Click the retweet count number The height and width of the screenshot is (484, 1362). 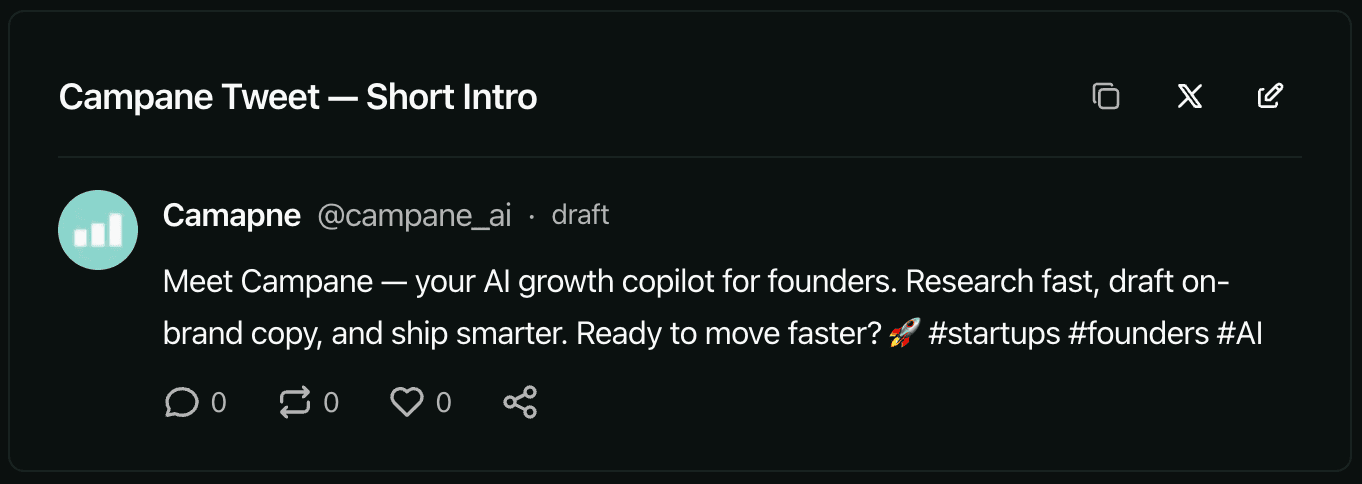pos(331,402)
